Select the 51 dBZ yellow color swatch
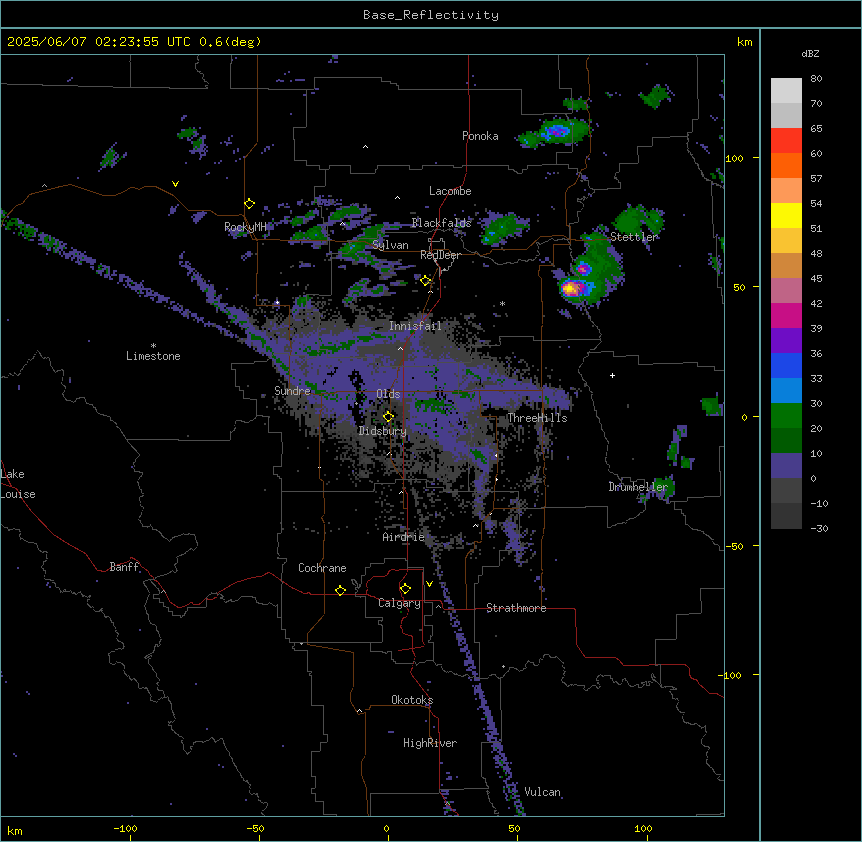The height and width of the screenshot is (842, 862). click(786, 215)
